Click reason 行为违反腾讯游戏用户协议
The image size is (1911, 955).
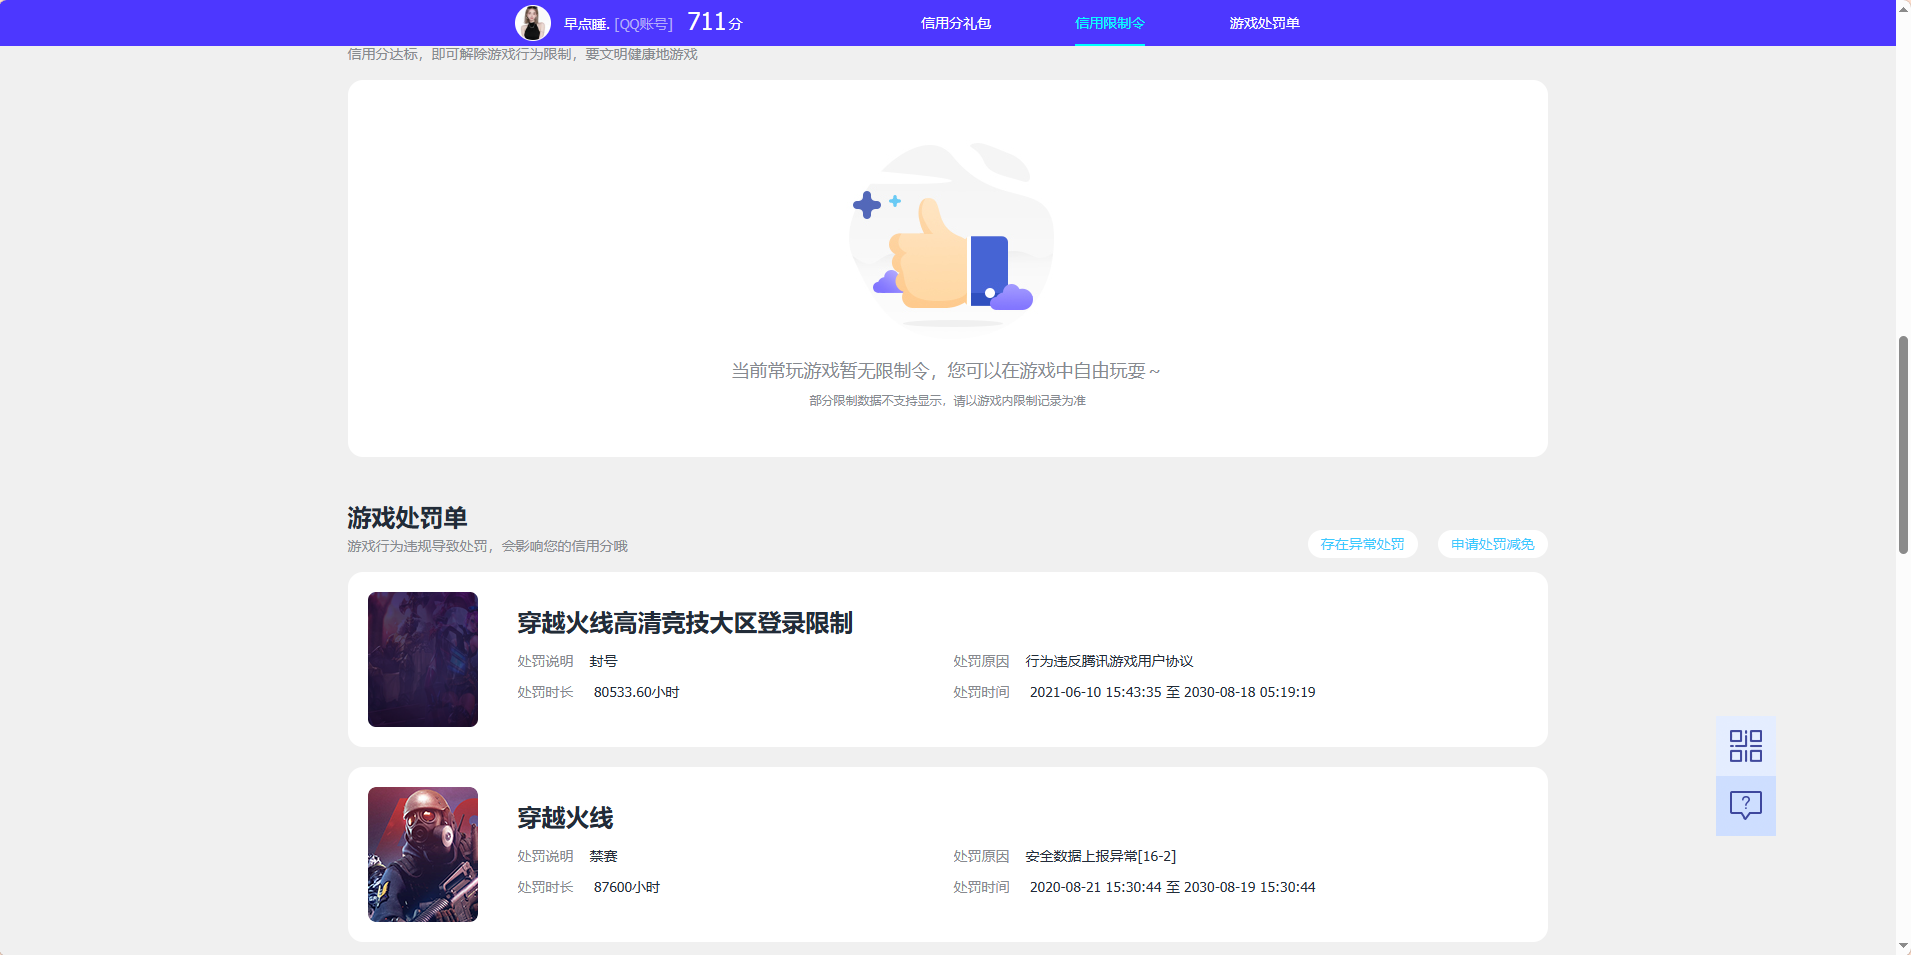pos(1109,661)
